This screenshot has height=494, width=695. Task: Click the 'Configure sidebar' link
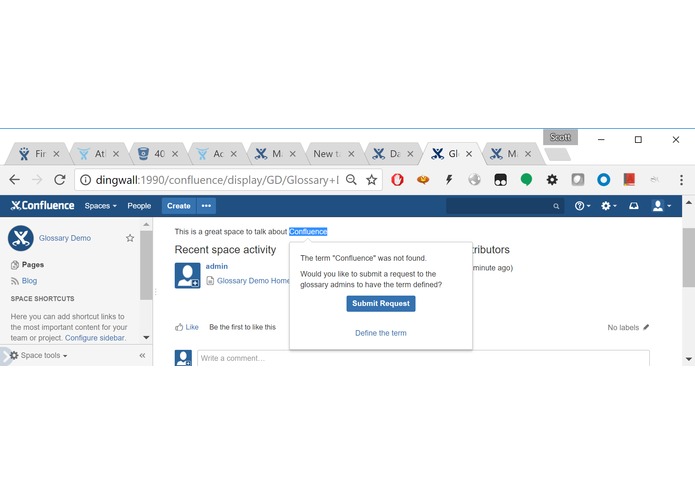click(x=95, y=338)
